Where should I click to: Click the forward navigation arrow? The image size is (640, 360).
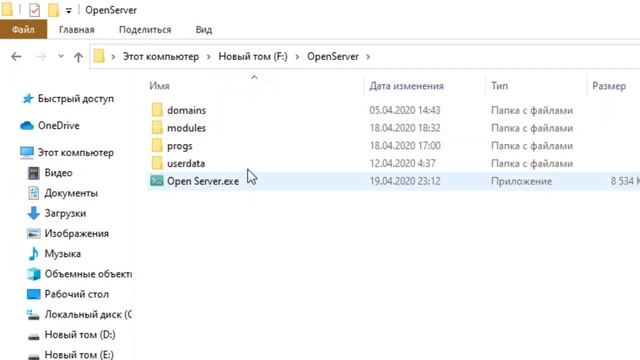(x=41, y=57)
